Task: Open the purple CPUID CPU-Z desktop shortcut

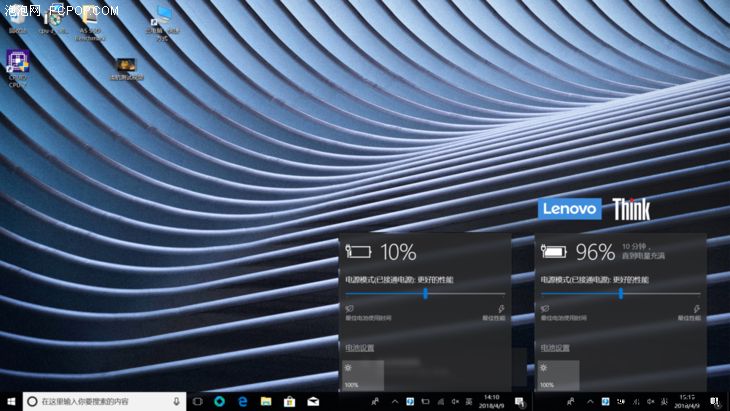Action: click(x=18, y=68)
